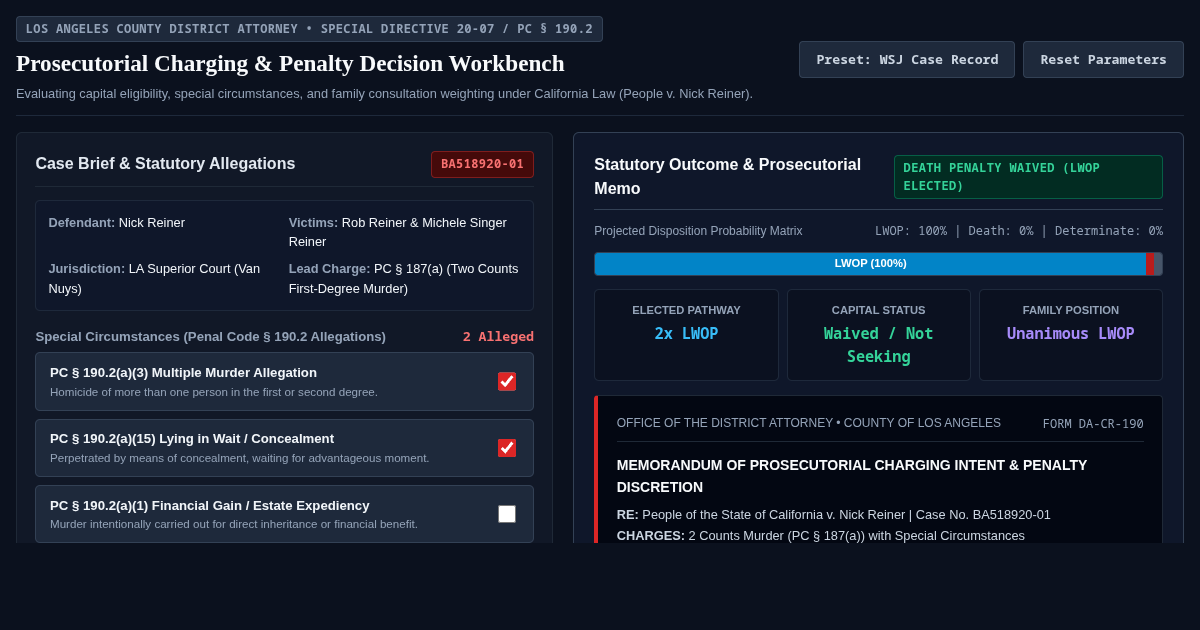This screenshot has width=1200, height=630.
Task: Click the BA518920-01 case number badge
Action: pyautogui.click(x=482, y=164)
